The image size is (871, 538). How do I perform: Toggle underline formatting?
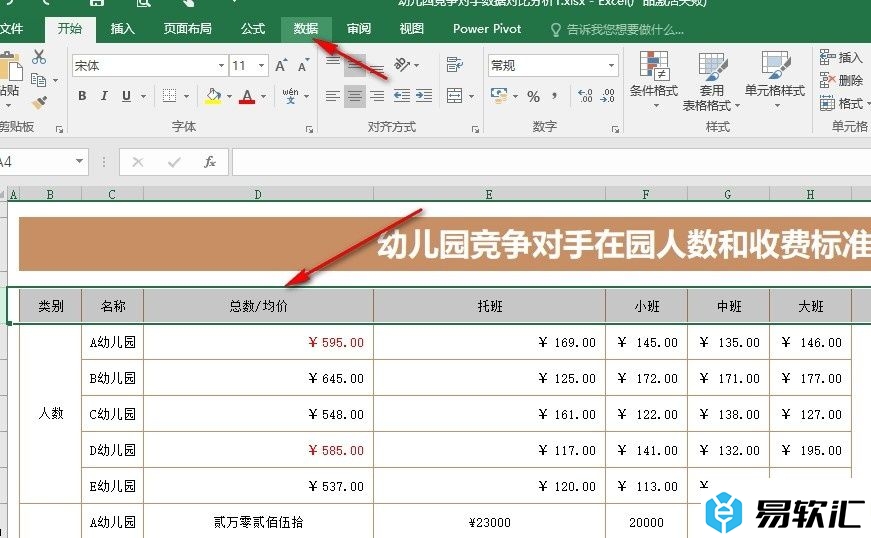tap(126, 95)
